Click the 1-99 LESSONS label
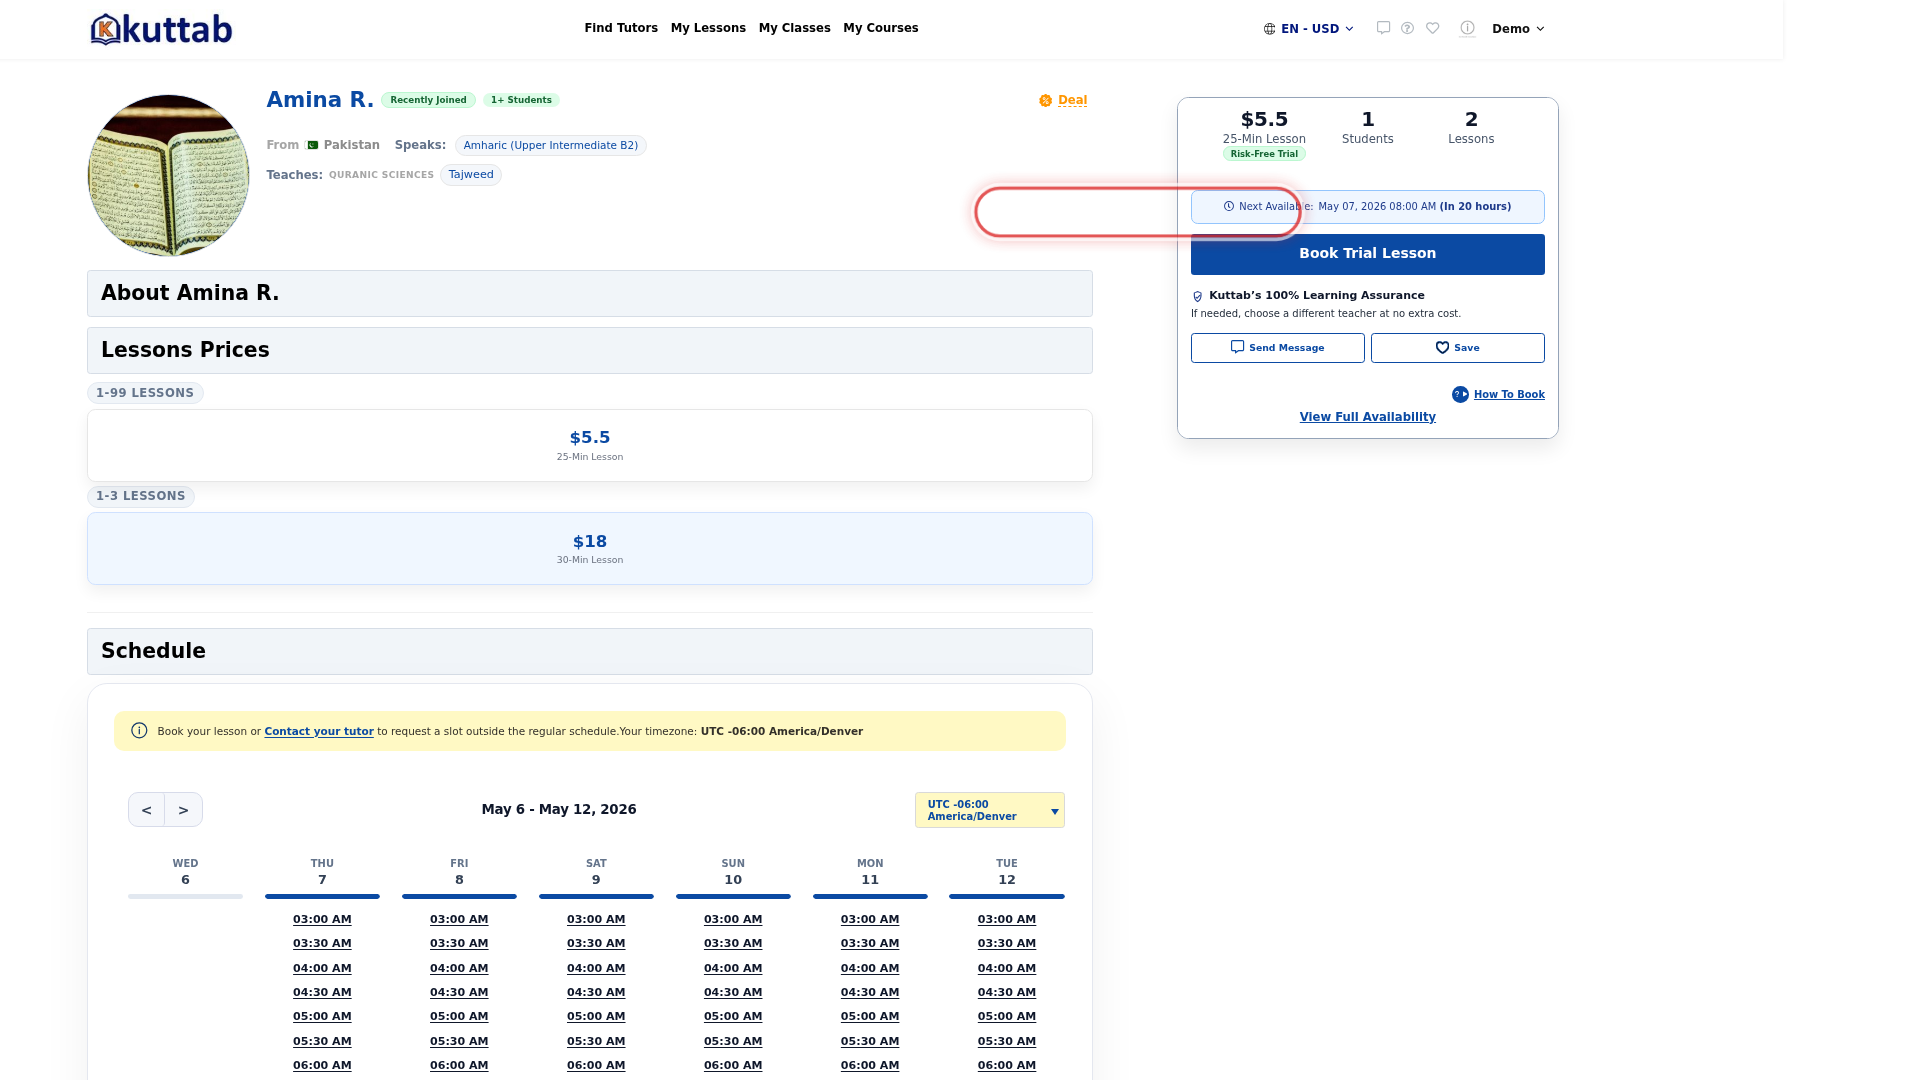 click(145, 393)
